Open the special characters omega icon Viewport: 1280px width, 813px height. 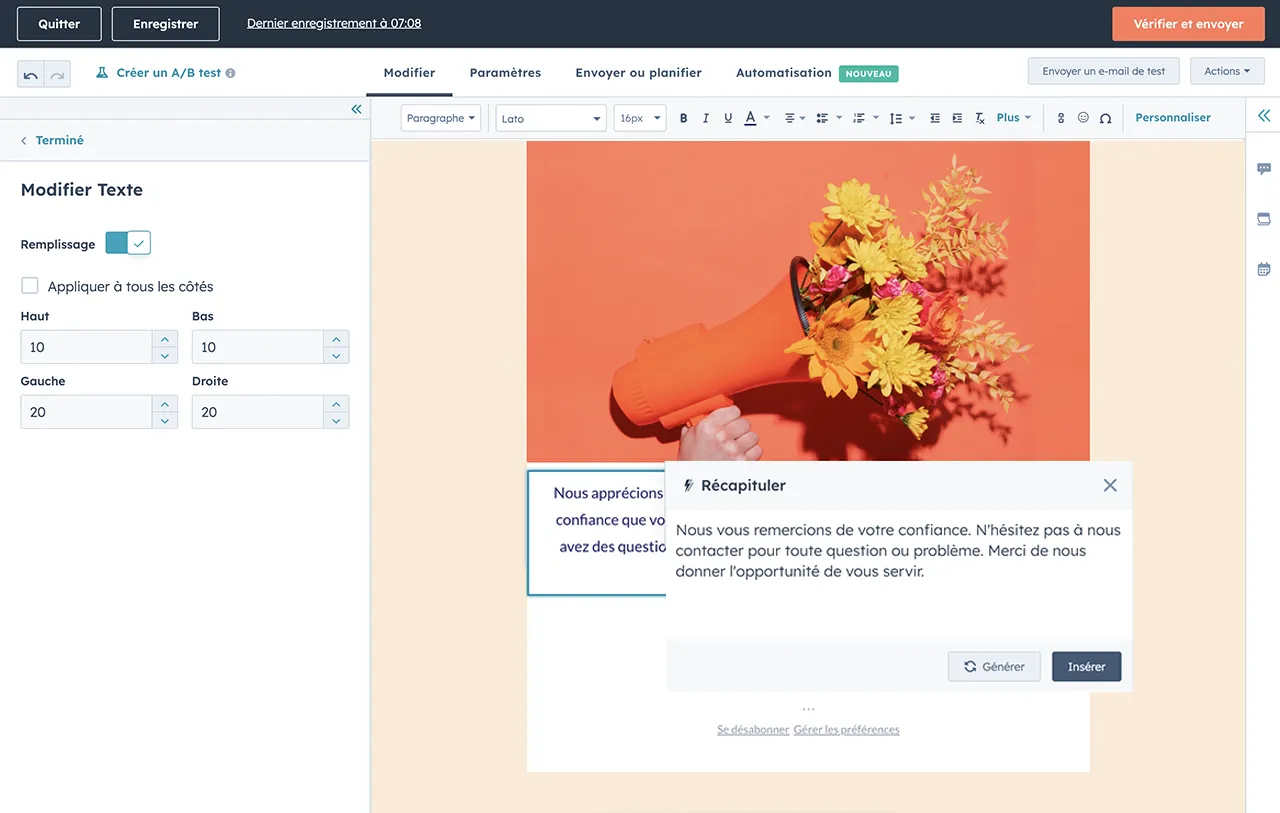[x=1105, y=118]
